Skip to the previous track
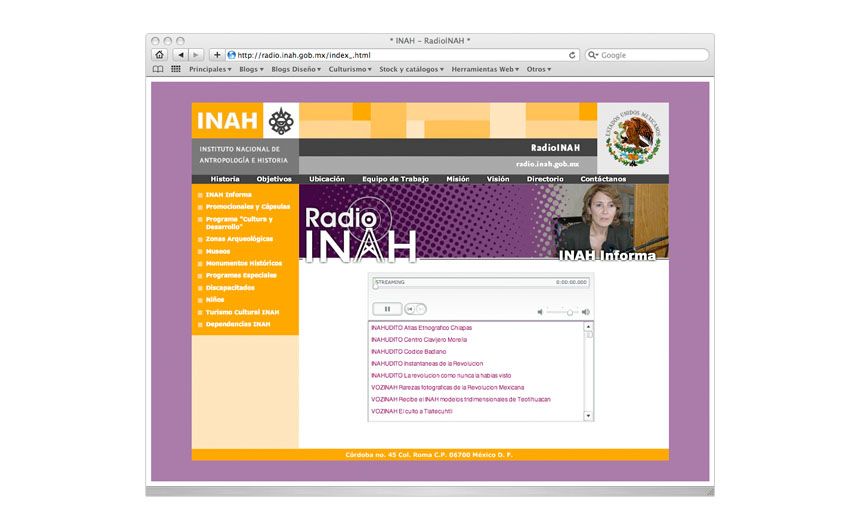This screenshot has height=530, width=860. pos(410,309)
